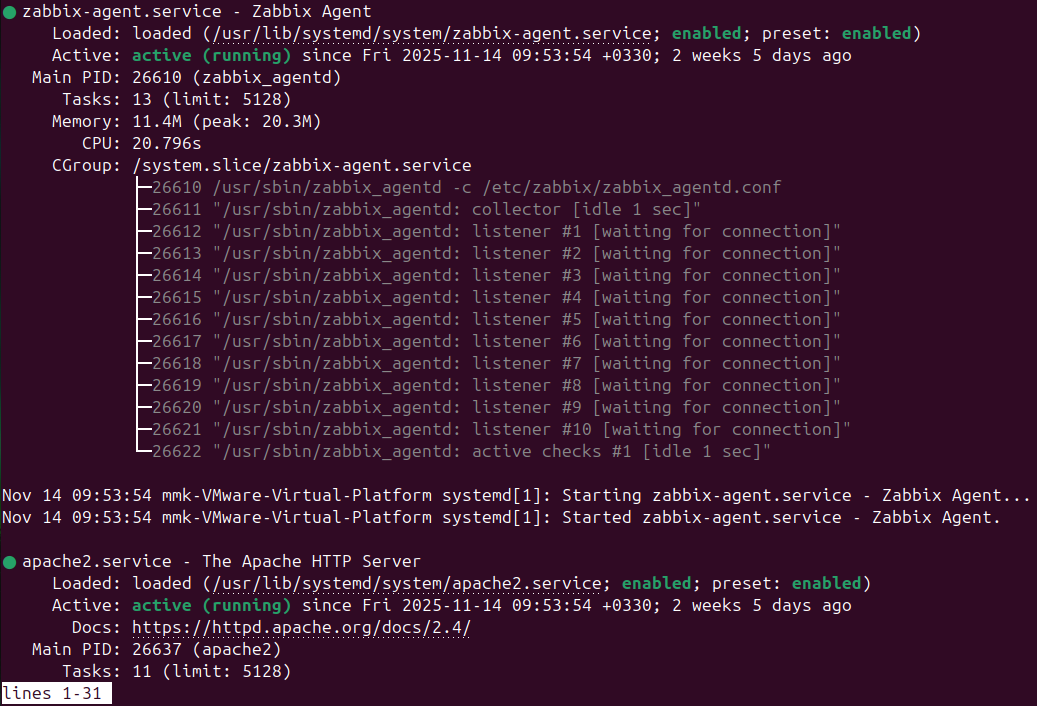
Task: Click the 'Starting zabbix-agent.service' log line
Action: coord(515,496)
